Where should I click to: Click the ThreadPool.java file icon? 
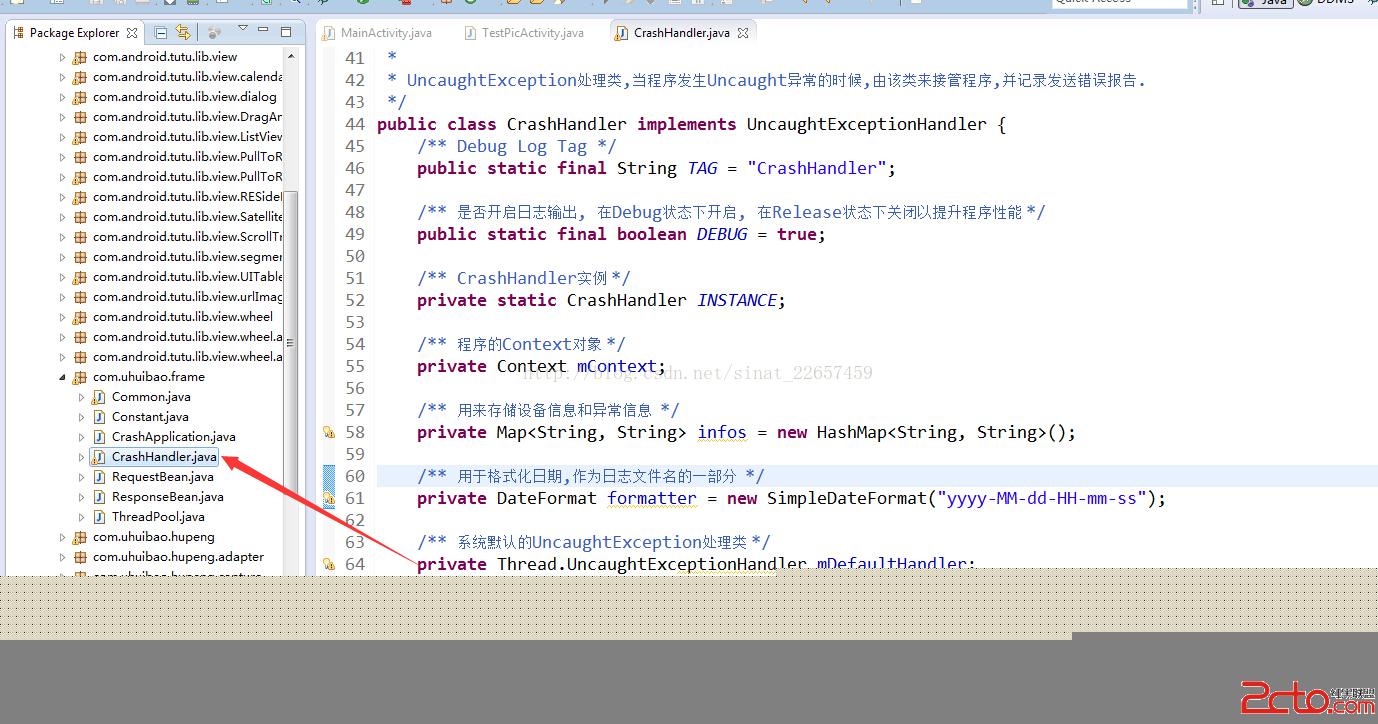[99, 517]
